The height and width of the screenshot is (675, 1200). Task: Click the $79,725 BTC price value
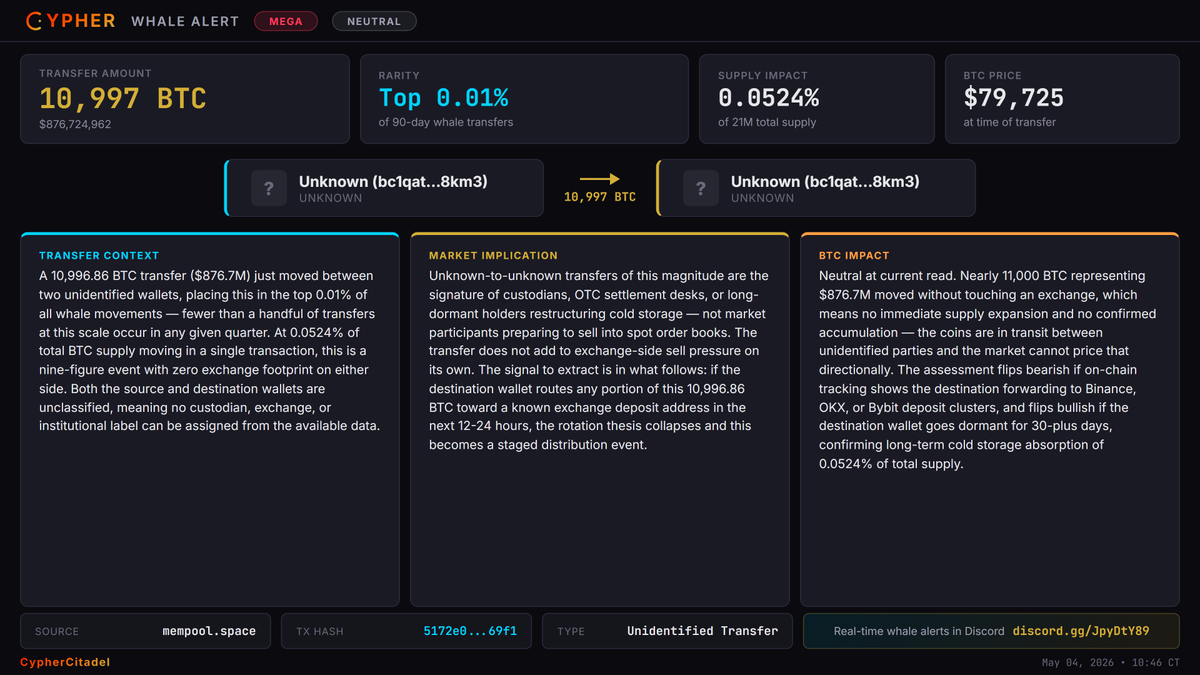click(1014, 98)
